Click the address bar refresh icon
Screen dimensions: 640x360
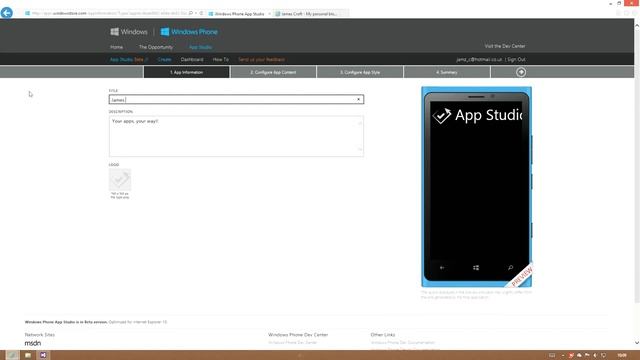(201, 13)
